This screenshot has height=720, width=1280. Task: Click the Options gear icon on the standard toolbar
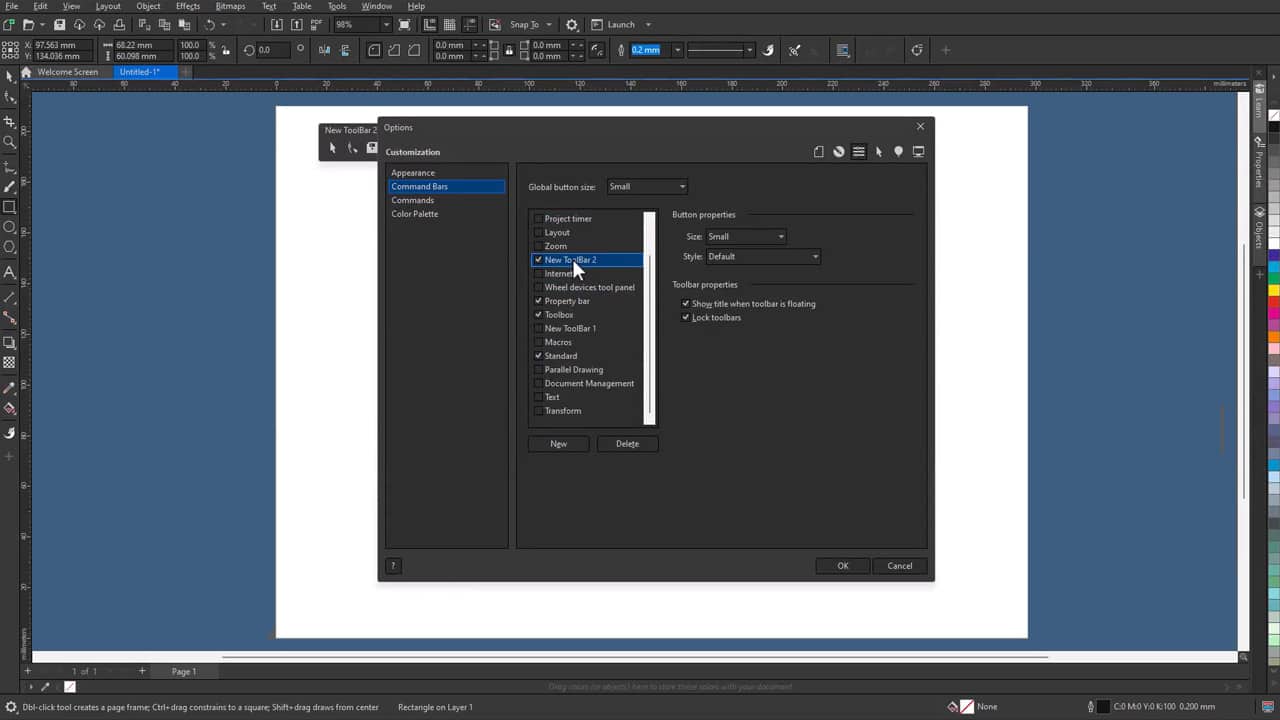(571, 24)
